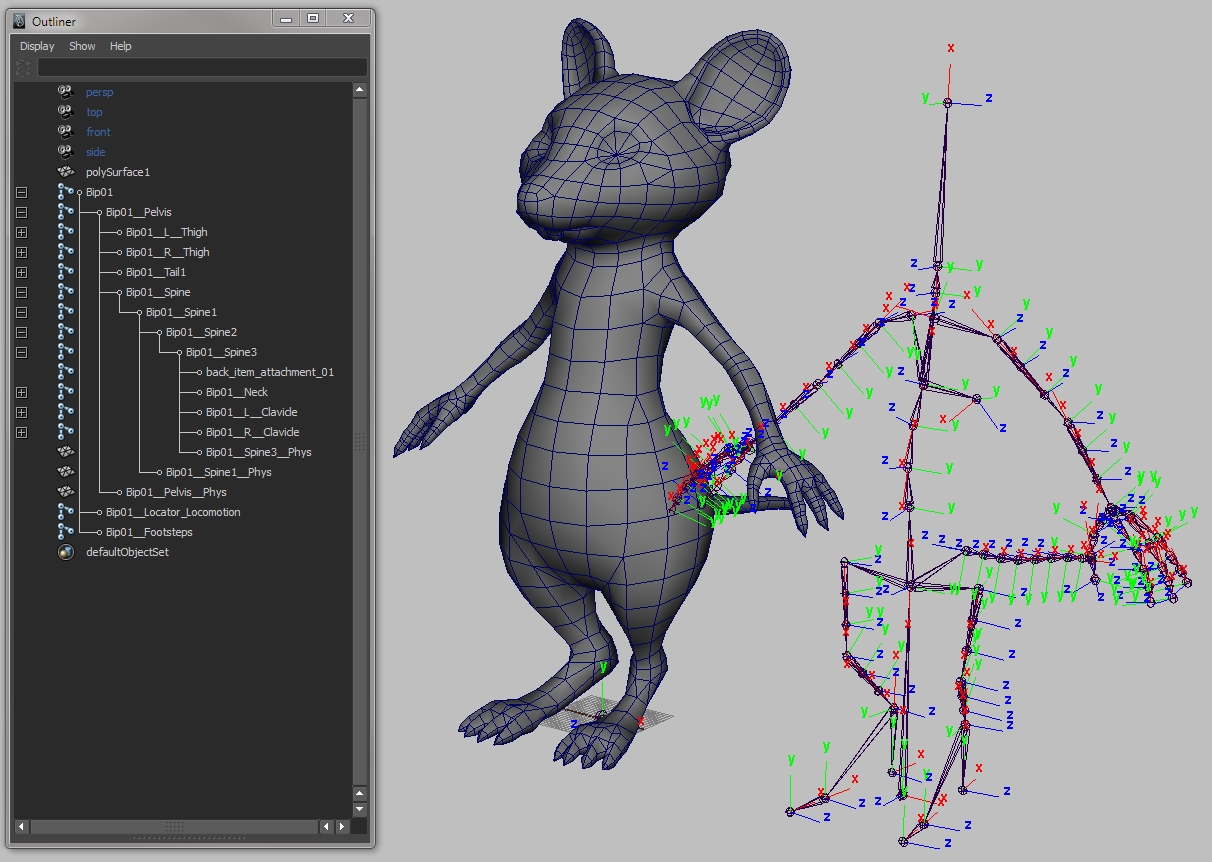
Task: Click the persp camera icon
Action: (x=66, y=91)
